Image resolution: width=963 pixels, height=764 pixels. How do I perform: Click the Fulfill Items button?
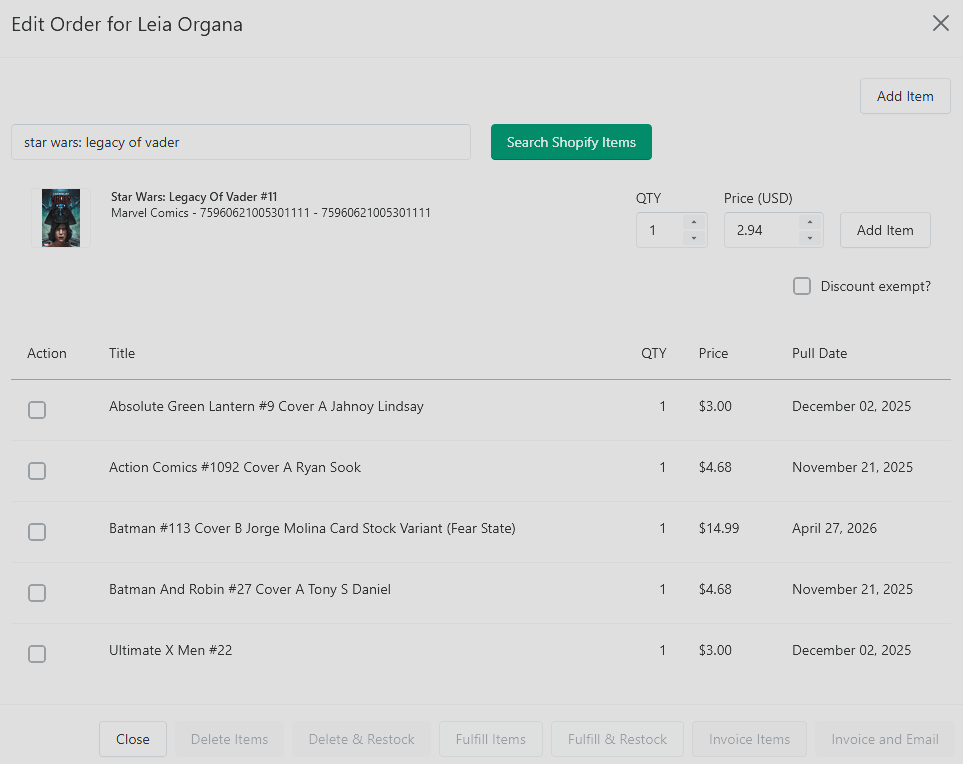tap(491, 739)
